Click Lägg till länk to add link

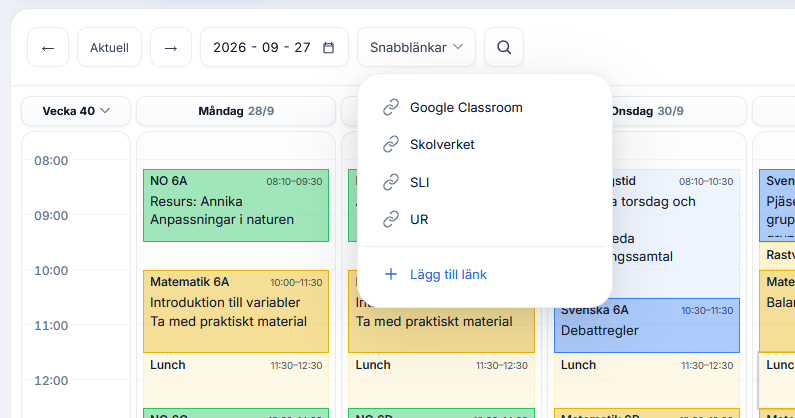click(485, 274)
